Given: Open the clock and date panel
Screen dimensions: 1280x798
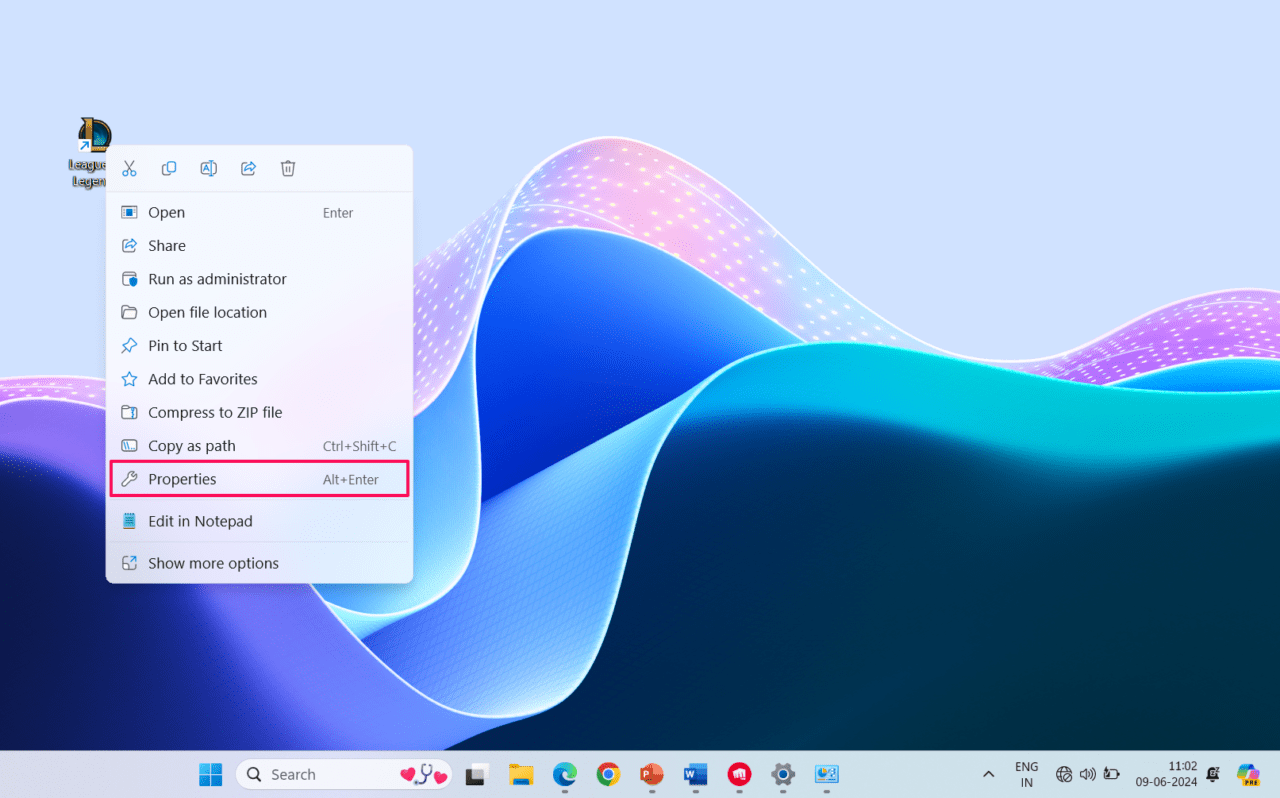Looking at the screenshot, I should pos(1166,774).
